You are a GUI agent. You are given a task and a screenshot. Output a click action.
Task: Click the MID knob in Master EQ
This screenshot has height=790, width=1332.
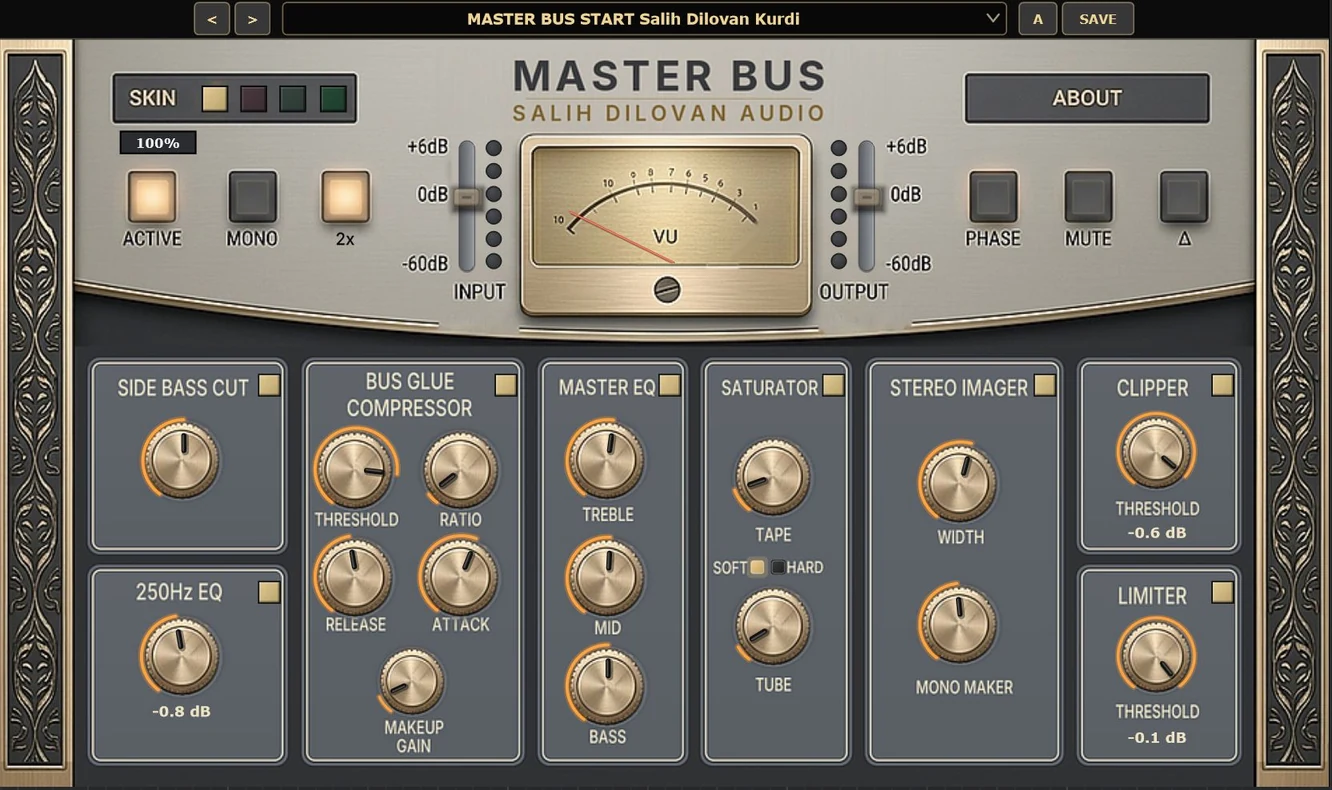point(606,577)
